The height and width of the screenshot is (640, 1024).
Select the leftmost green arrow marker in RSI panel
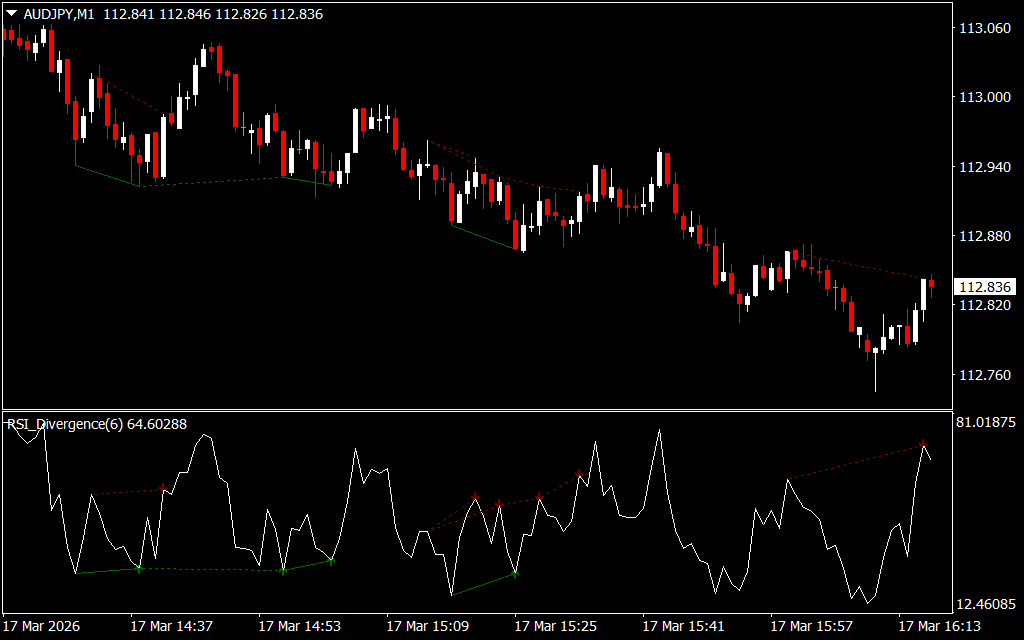(139, 568)
